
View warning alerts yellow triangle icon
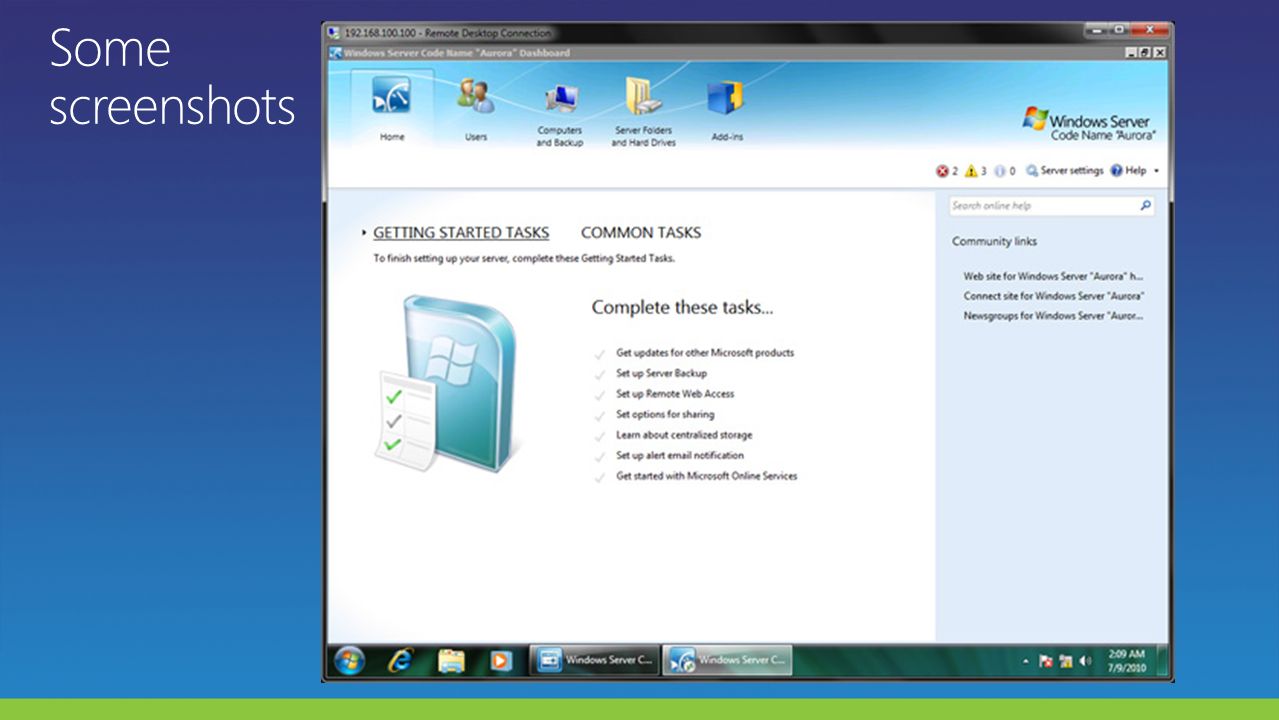pos(971,171)
